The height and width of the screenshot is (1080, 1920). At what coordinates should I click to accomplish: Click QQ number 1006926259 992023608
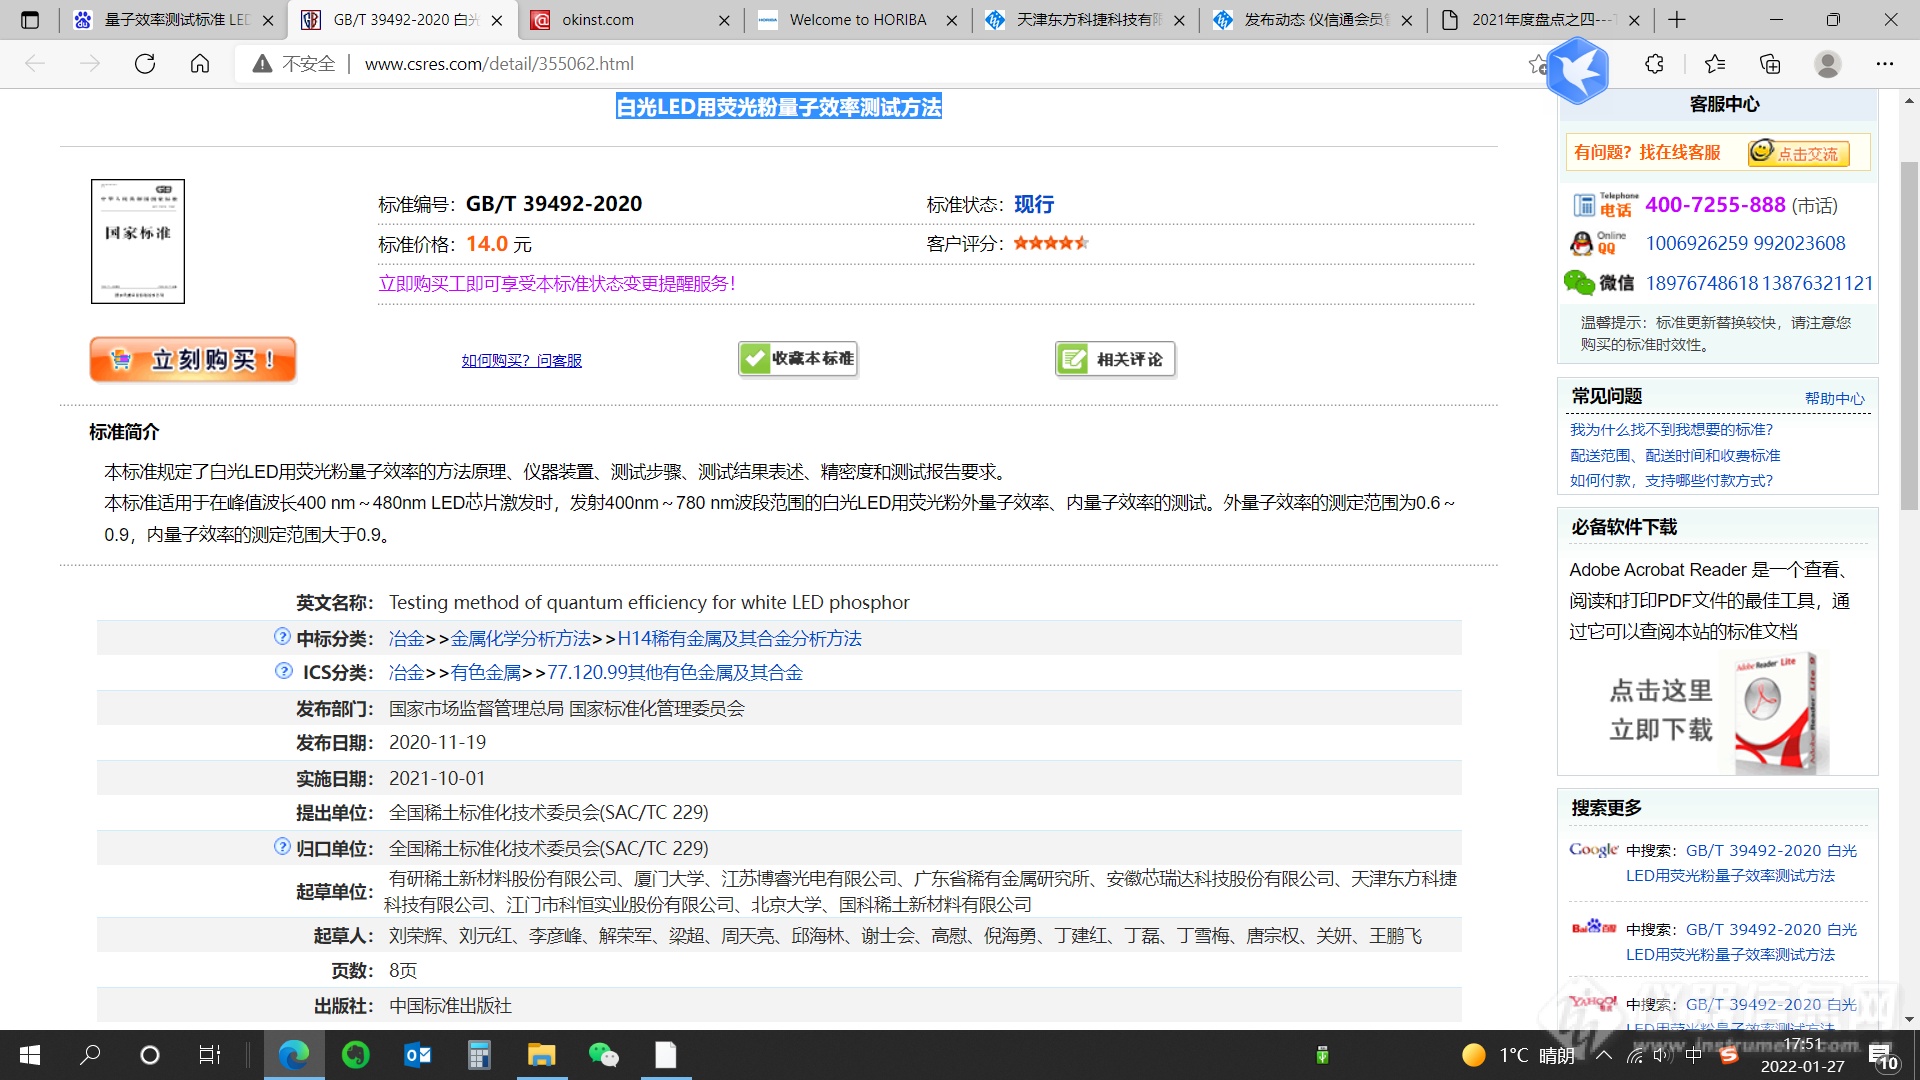pos(1745,243)
